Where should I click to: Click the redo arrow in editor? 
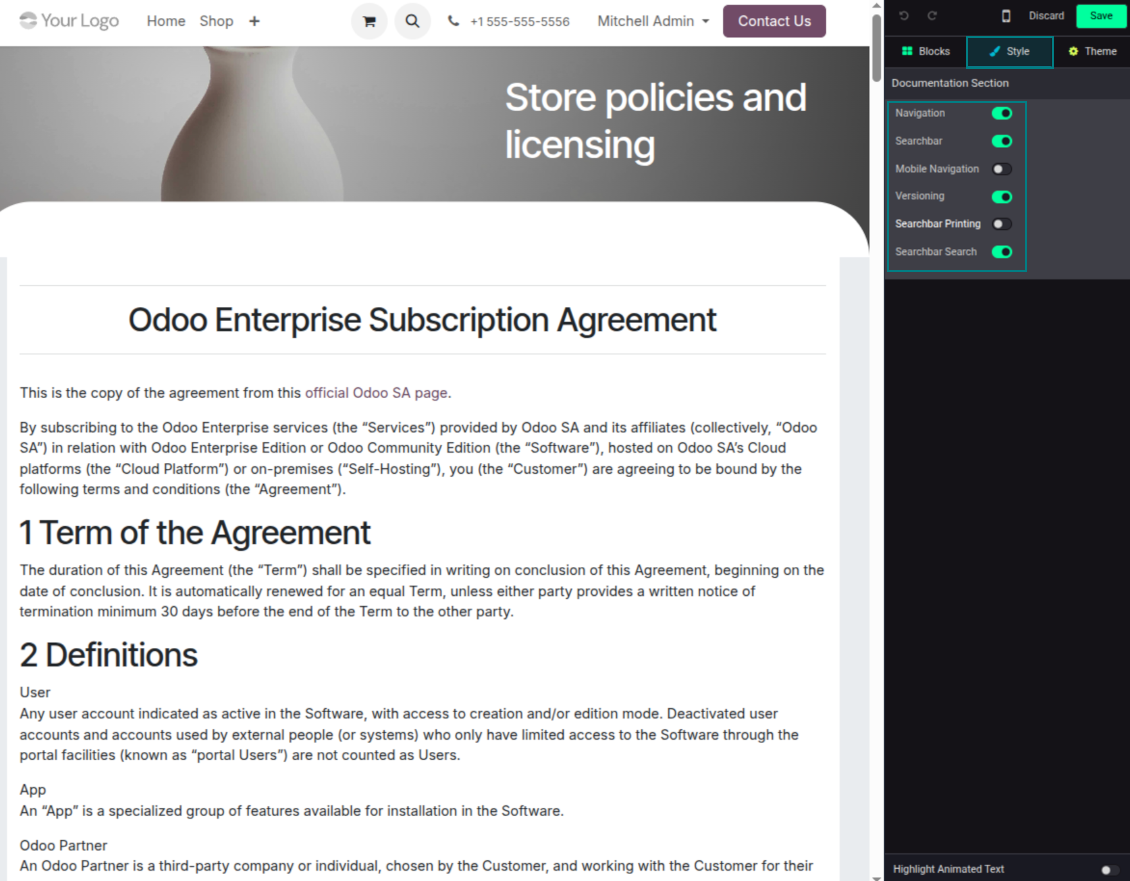[x=932, y=16]
